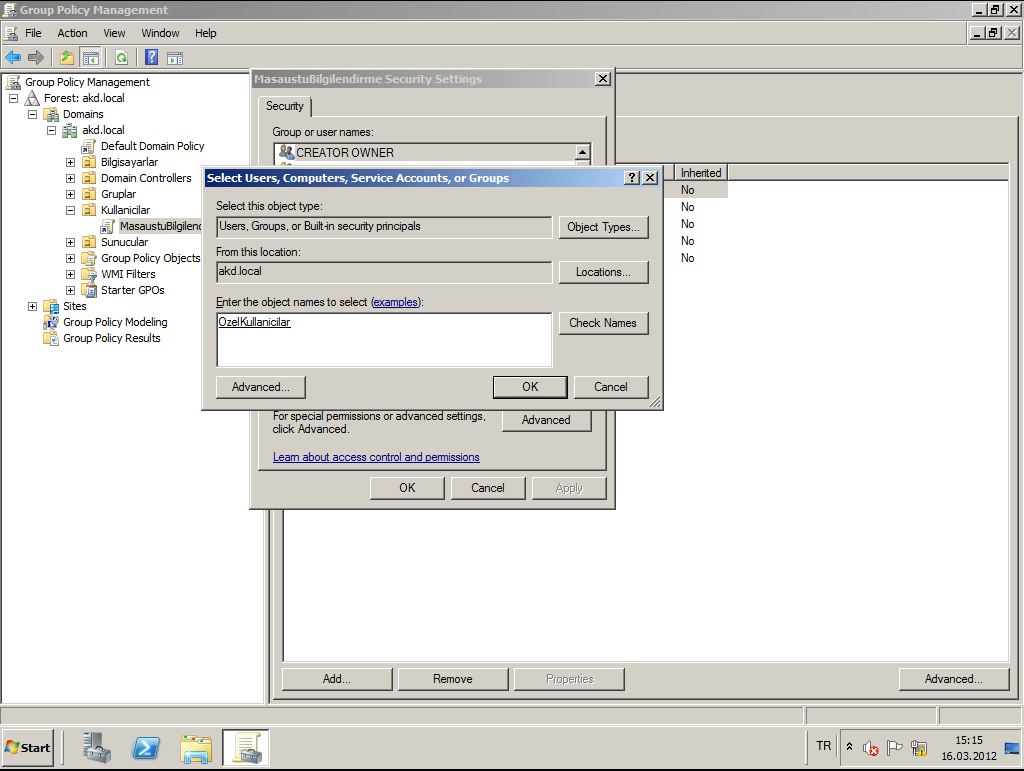Select the Security tab
This screenshot has height=771, width=1024.
[285, 106]
